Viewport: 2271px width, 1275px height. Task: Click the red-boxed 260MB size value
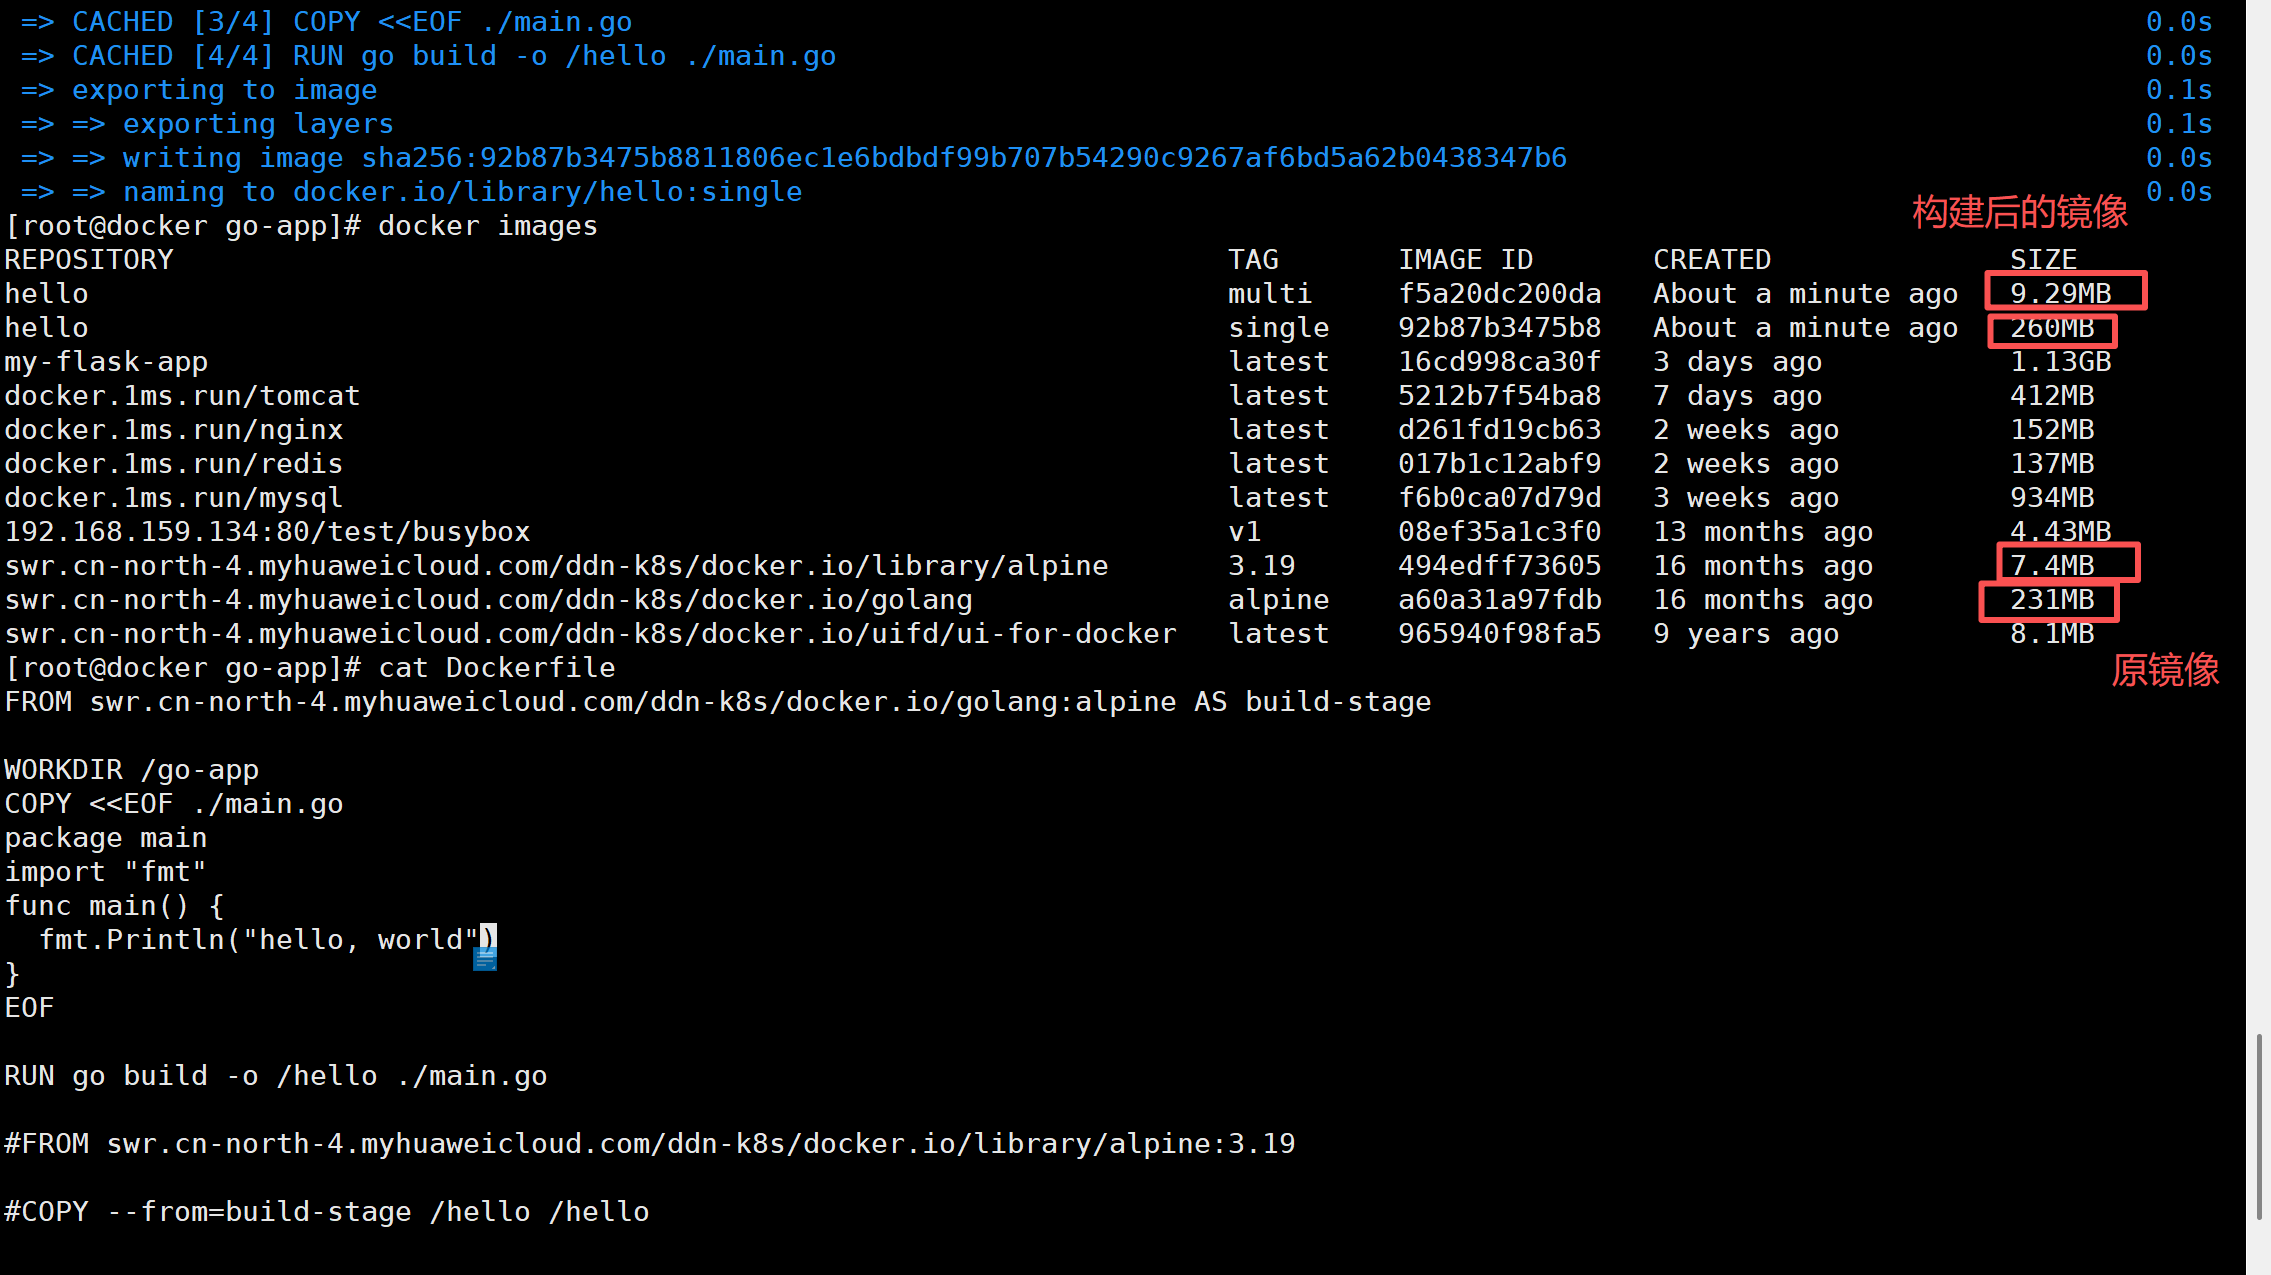(x=2052, y=328)
